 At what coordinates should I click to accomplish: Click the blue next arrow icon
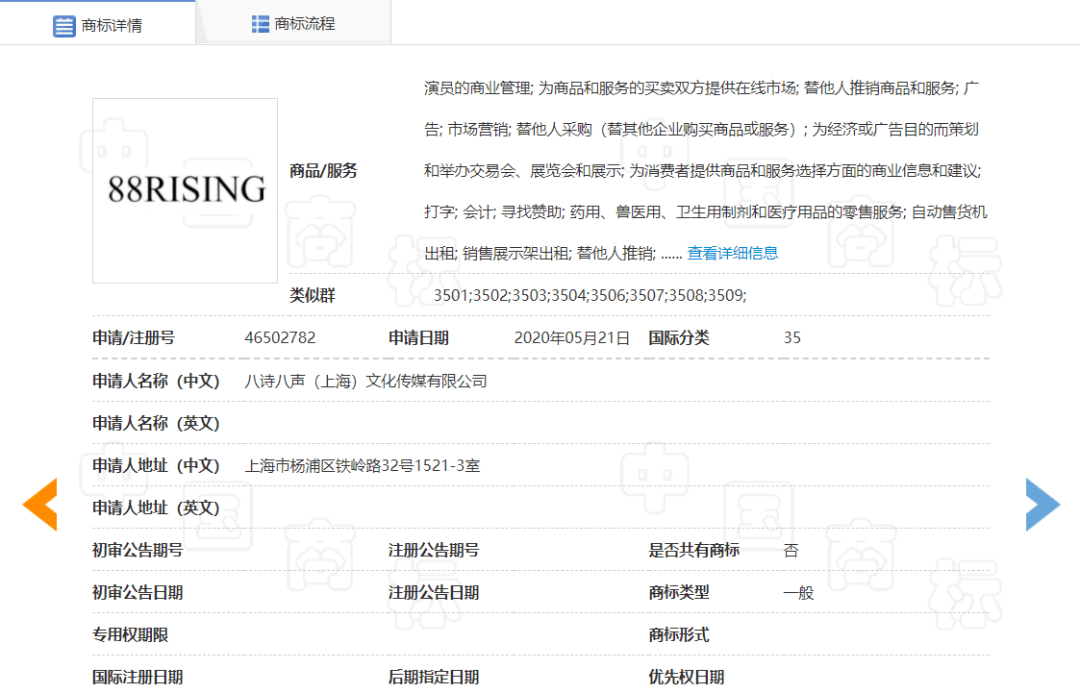click(x=1042, y=504)
